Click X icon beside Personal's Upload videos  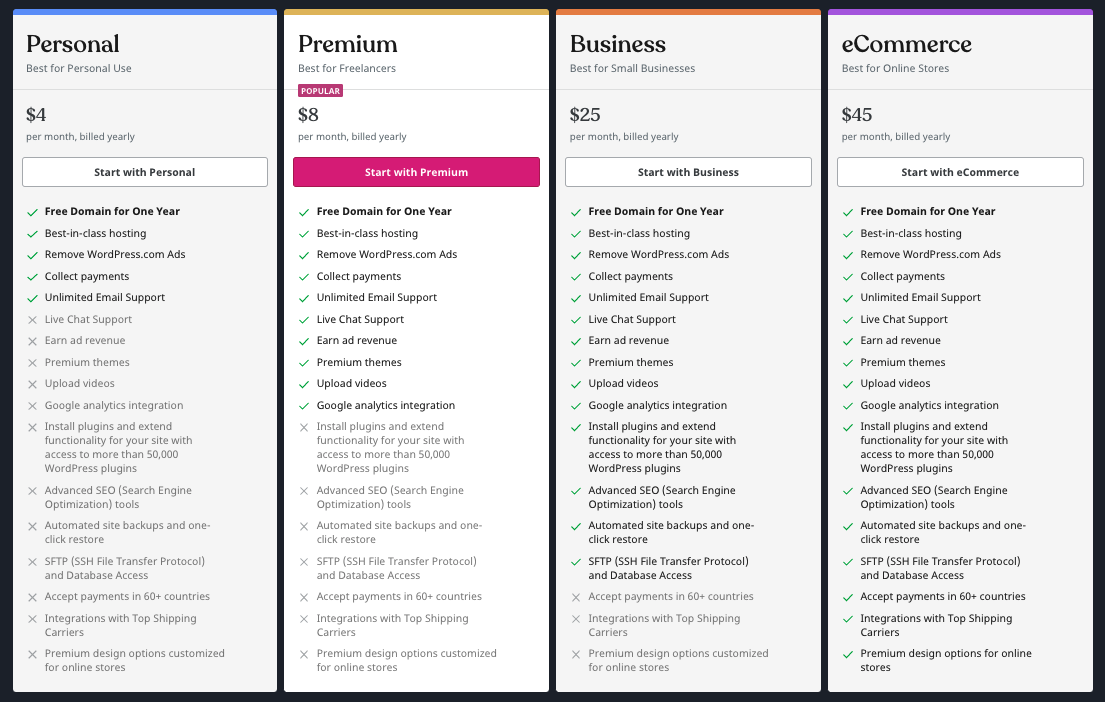(33, 384)
